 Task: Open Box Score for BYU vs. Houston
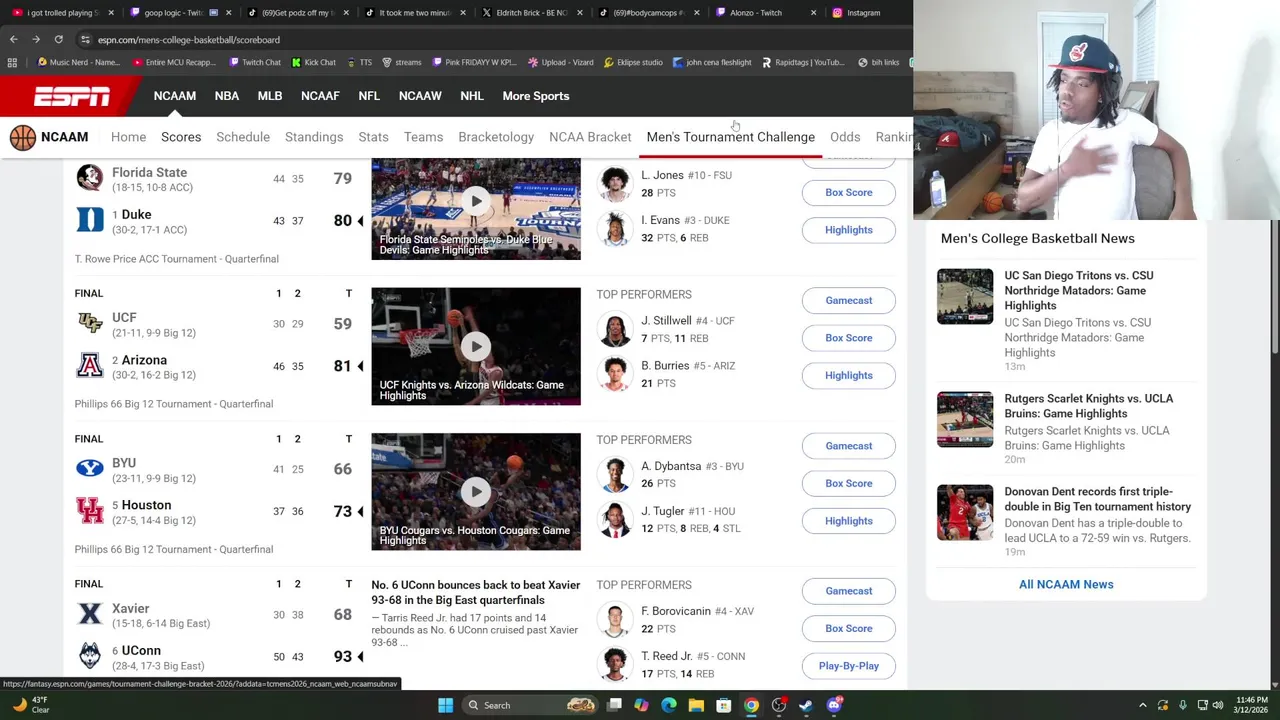pos(849,483)
